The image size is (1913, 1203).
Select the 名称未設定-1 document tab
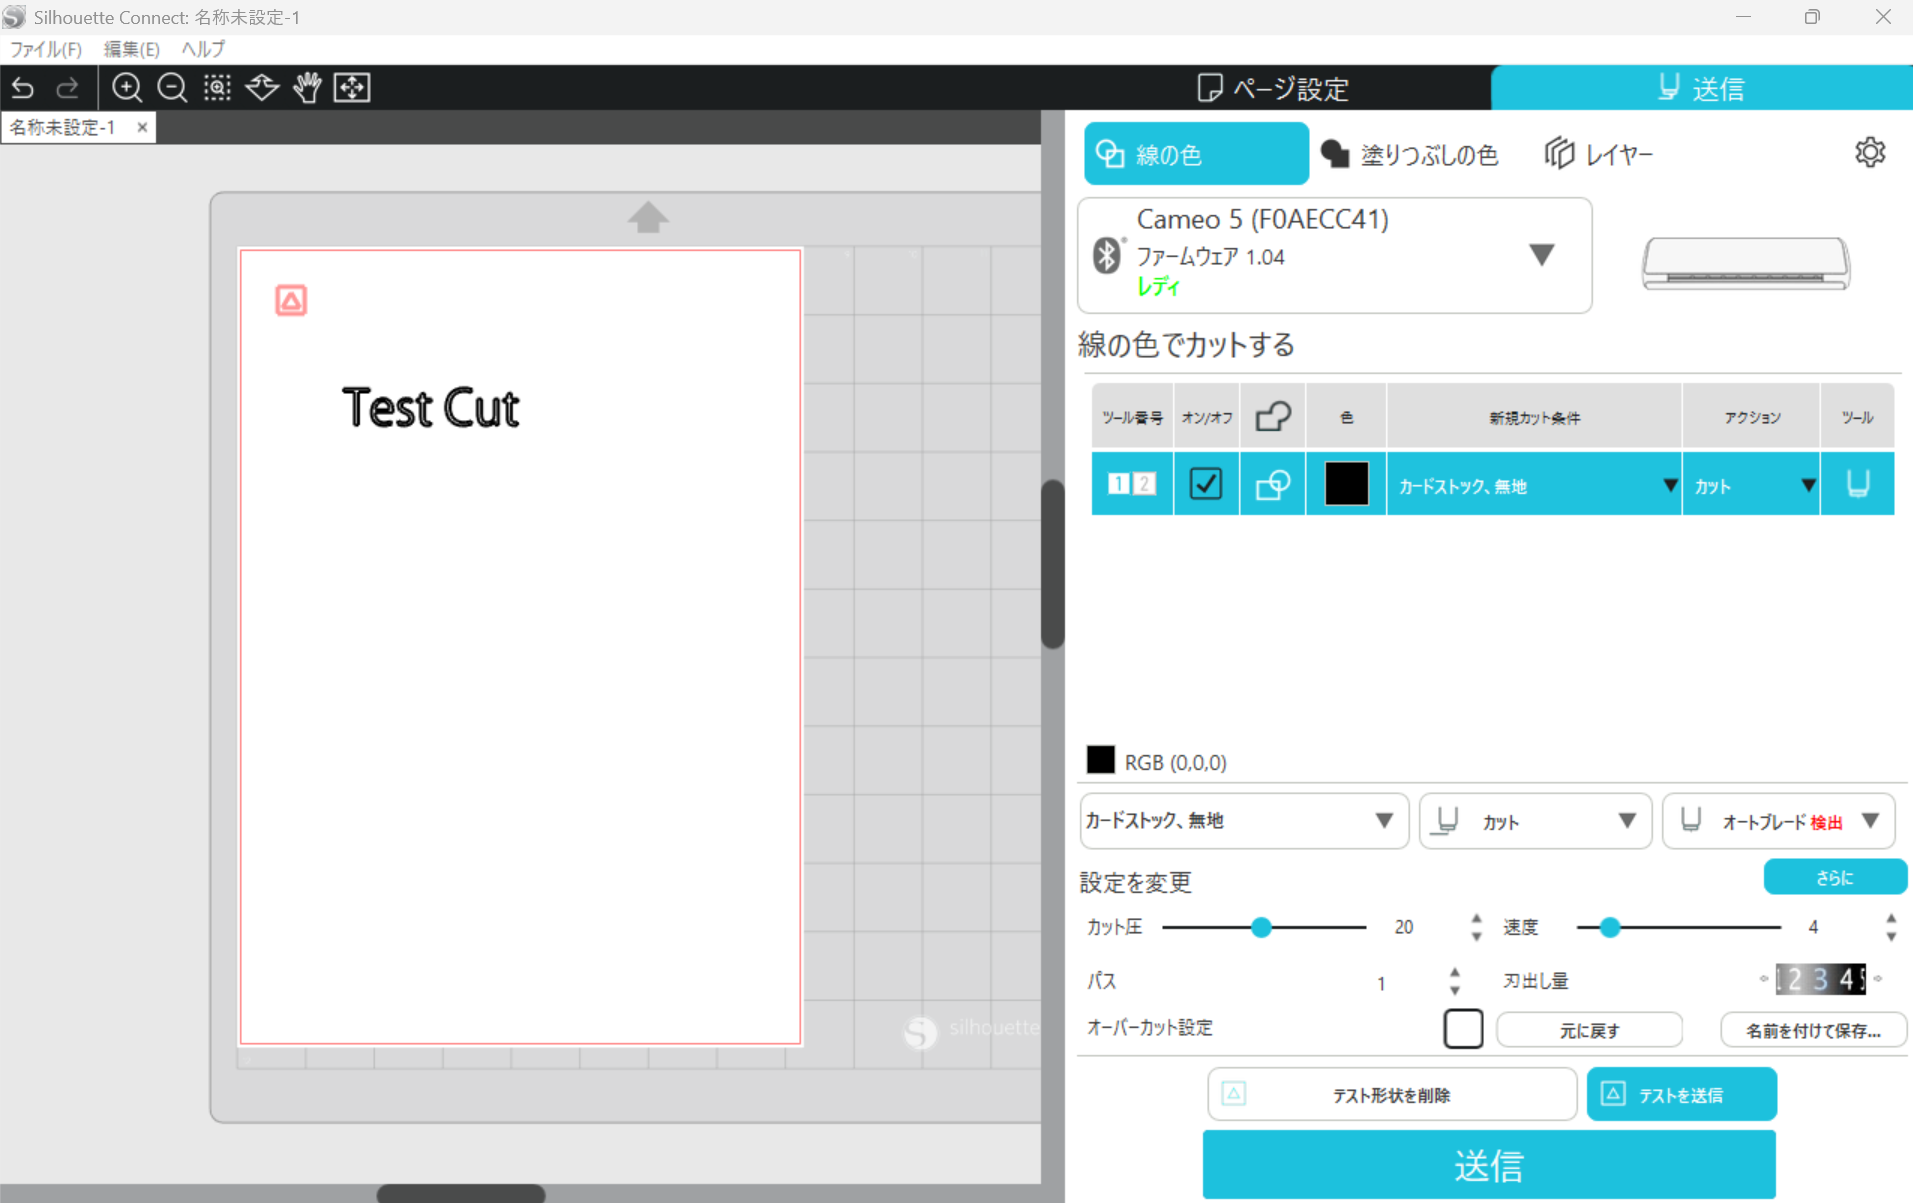point(63,127)
